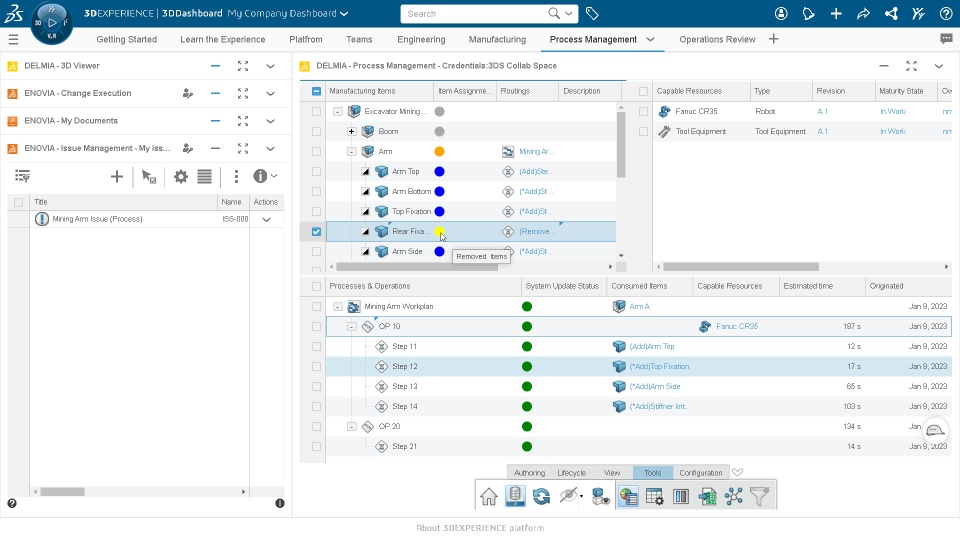Click the green status dot on Step 11

[527, 347]
